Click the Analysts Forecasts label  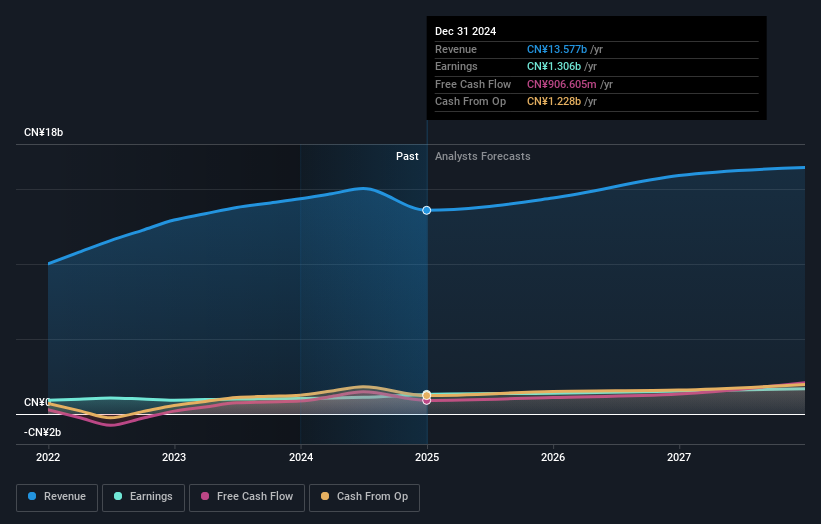(x=483, y=157)
